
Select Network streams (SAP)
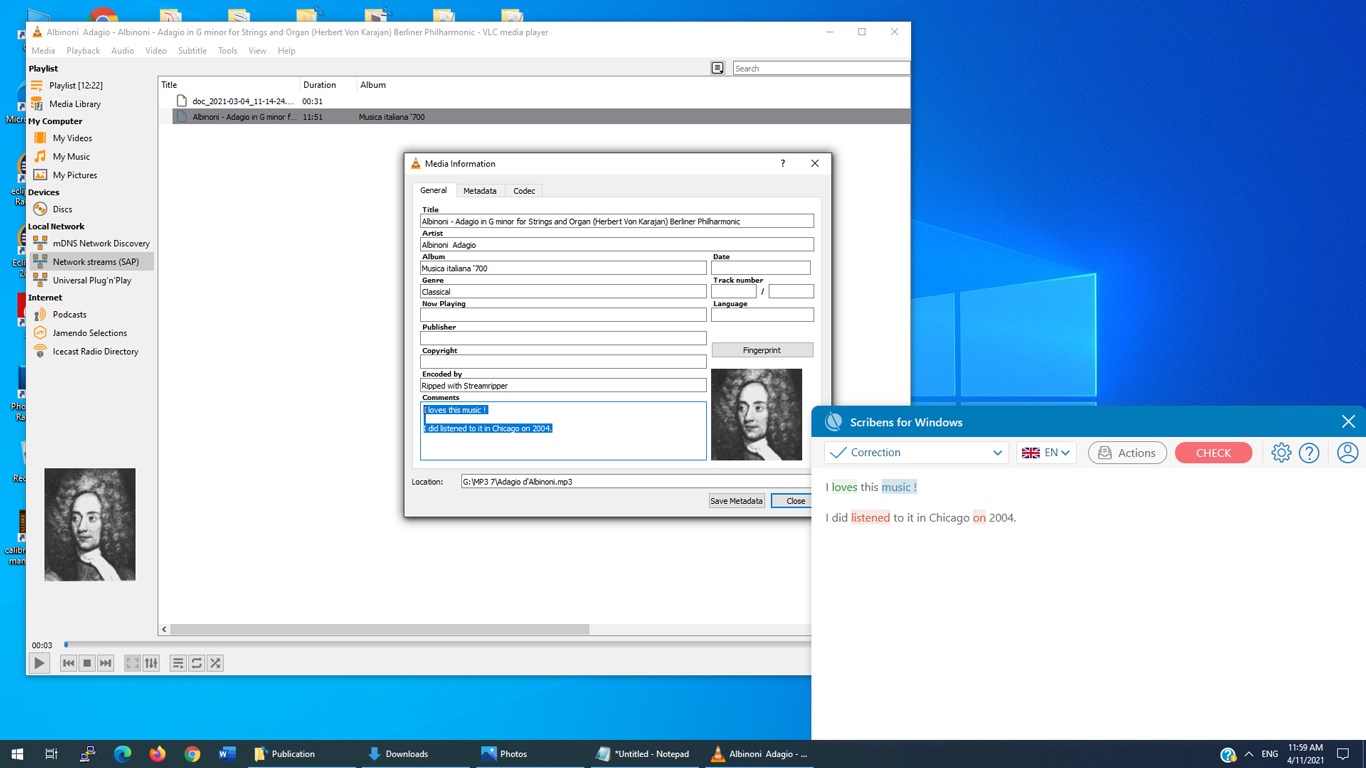click(x=91, y=262)
